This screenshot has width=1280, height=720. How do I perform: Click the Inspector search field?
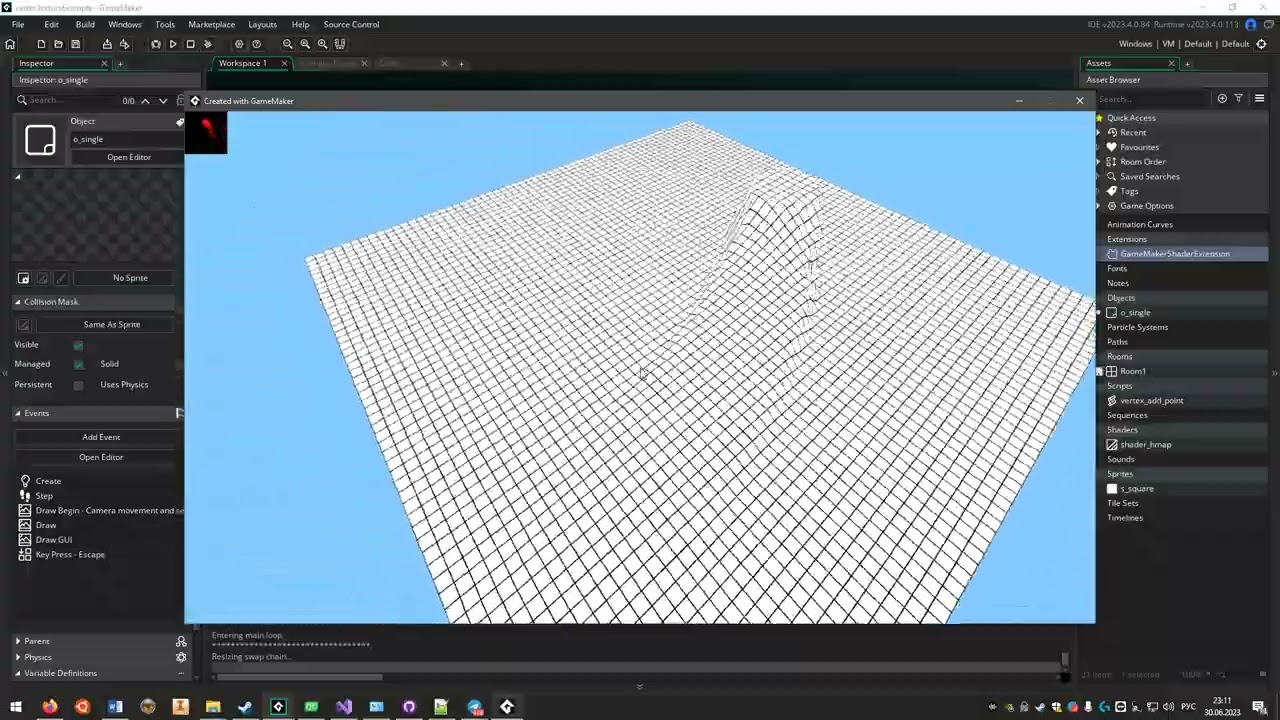tap(70, 100)
